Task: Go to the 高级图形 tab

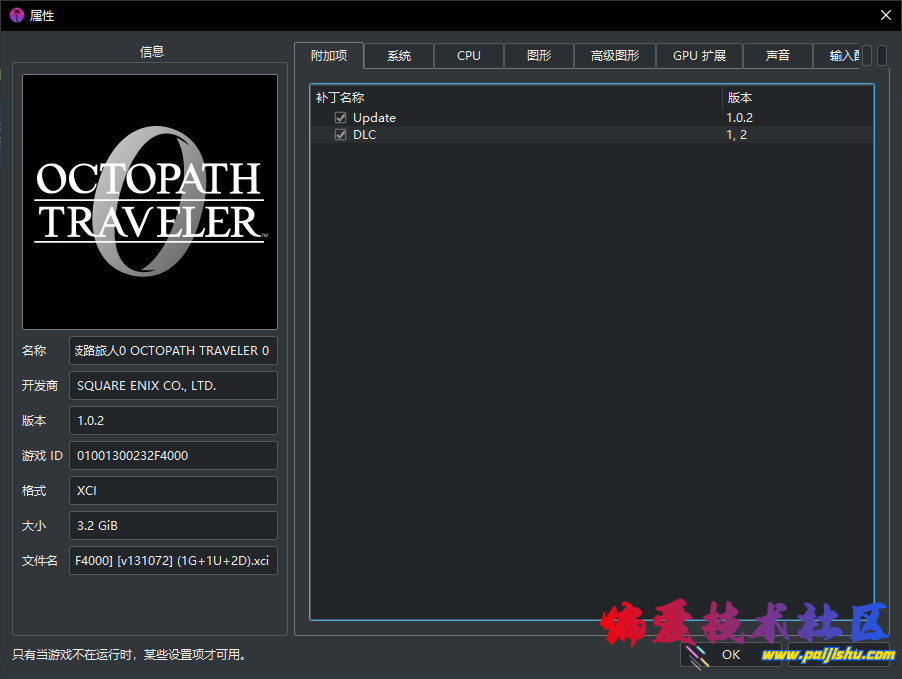Action: [x=615, y=56]
